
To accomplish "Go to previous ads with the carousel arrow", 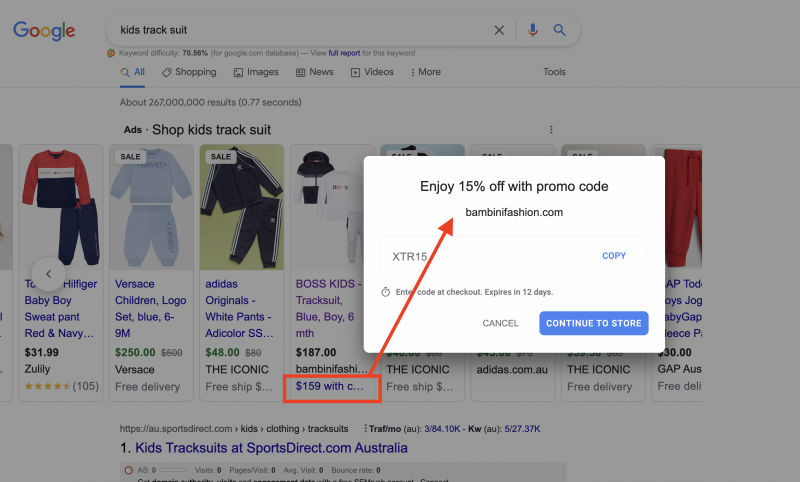I will pyautogui.click(x=48, y=274).
